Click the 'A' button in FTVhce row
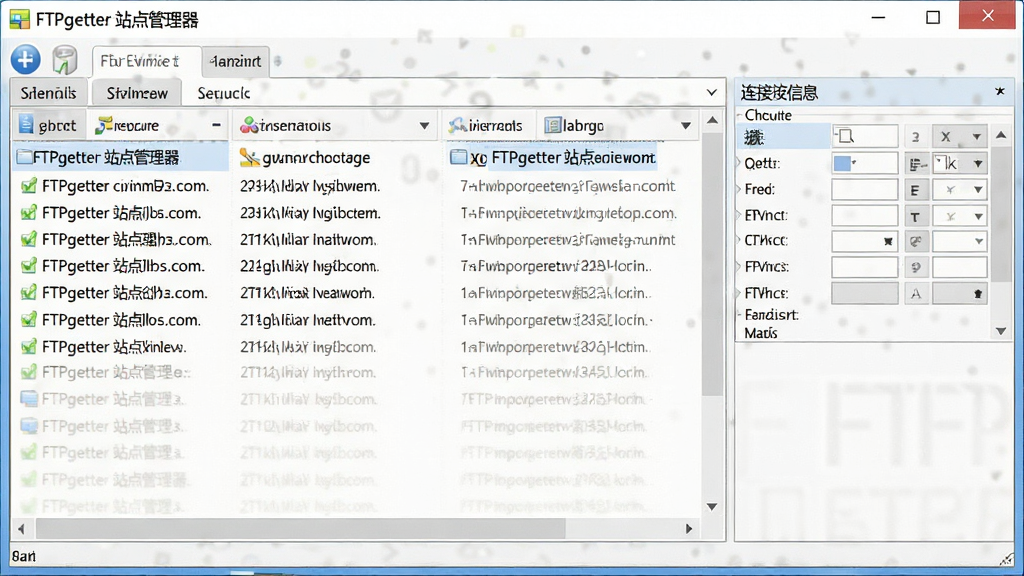 point(916,294)
